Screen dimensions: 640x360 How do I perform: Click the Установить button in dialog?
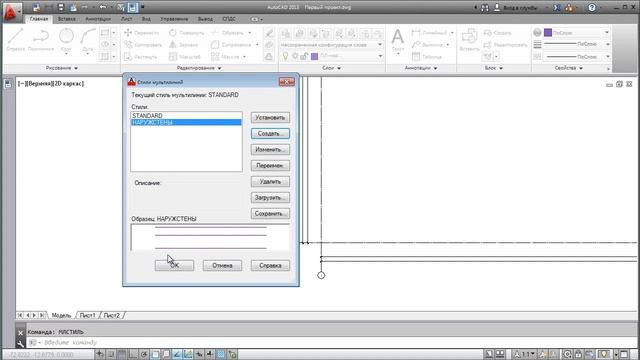tap(270, 118)
